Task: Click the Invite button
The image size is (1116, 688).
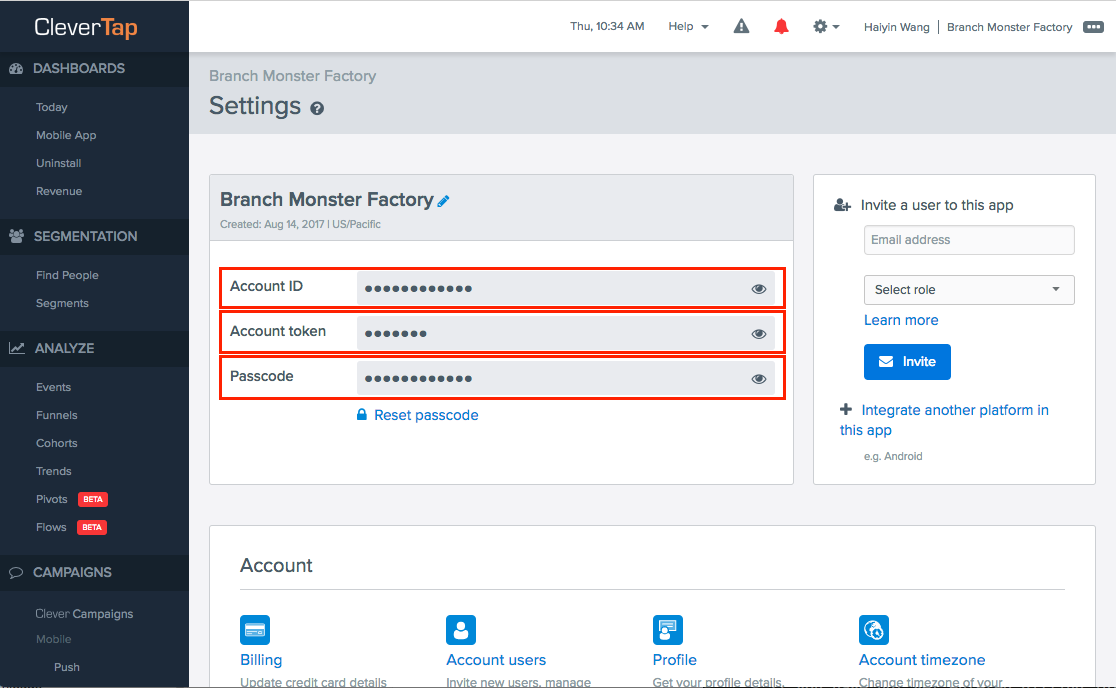Action: coord(907,361)
